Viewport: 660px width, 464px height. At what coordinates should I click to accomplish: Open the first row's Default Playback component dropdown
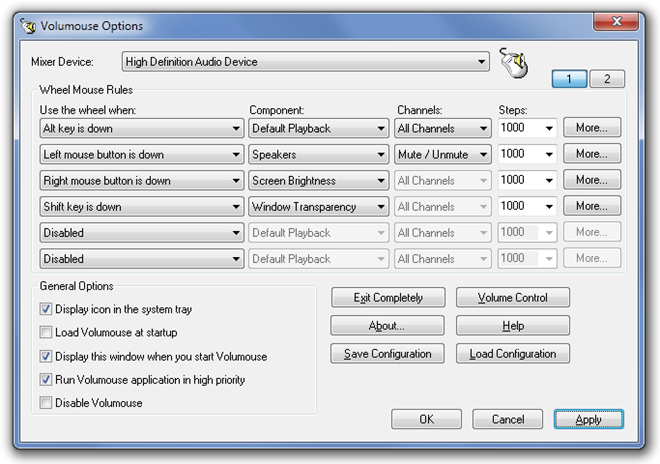[x=319, y=128]
